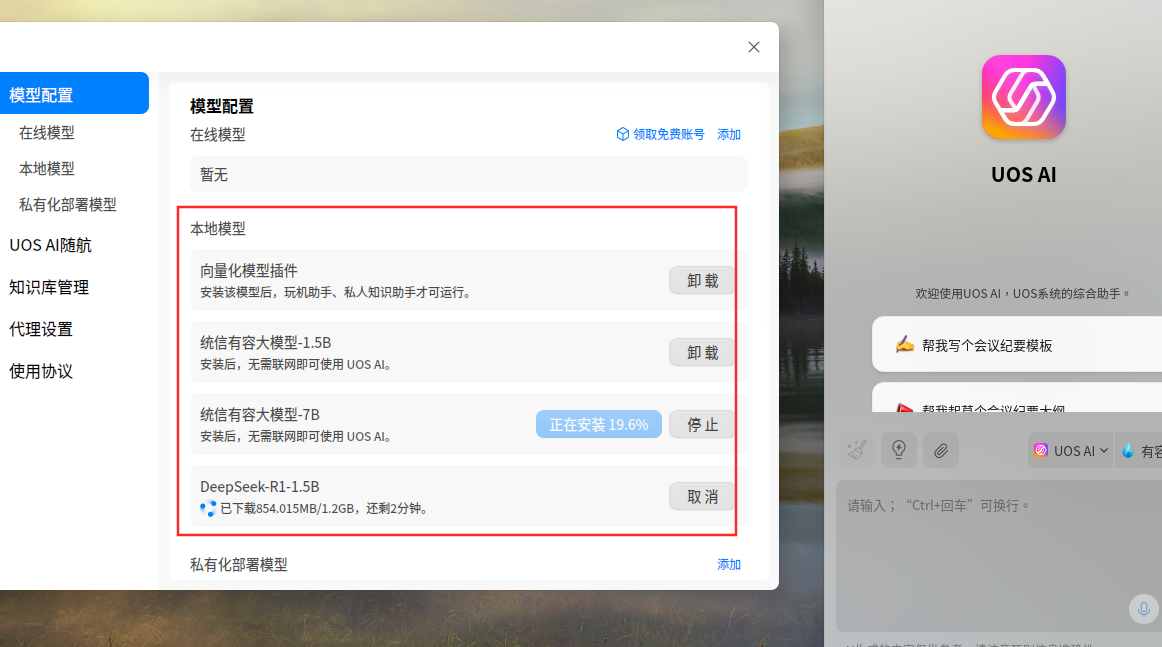Open 知识库管理 settings page
The image size is (1162, 647).
(x=49, y=288)
